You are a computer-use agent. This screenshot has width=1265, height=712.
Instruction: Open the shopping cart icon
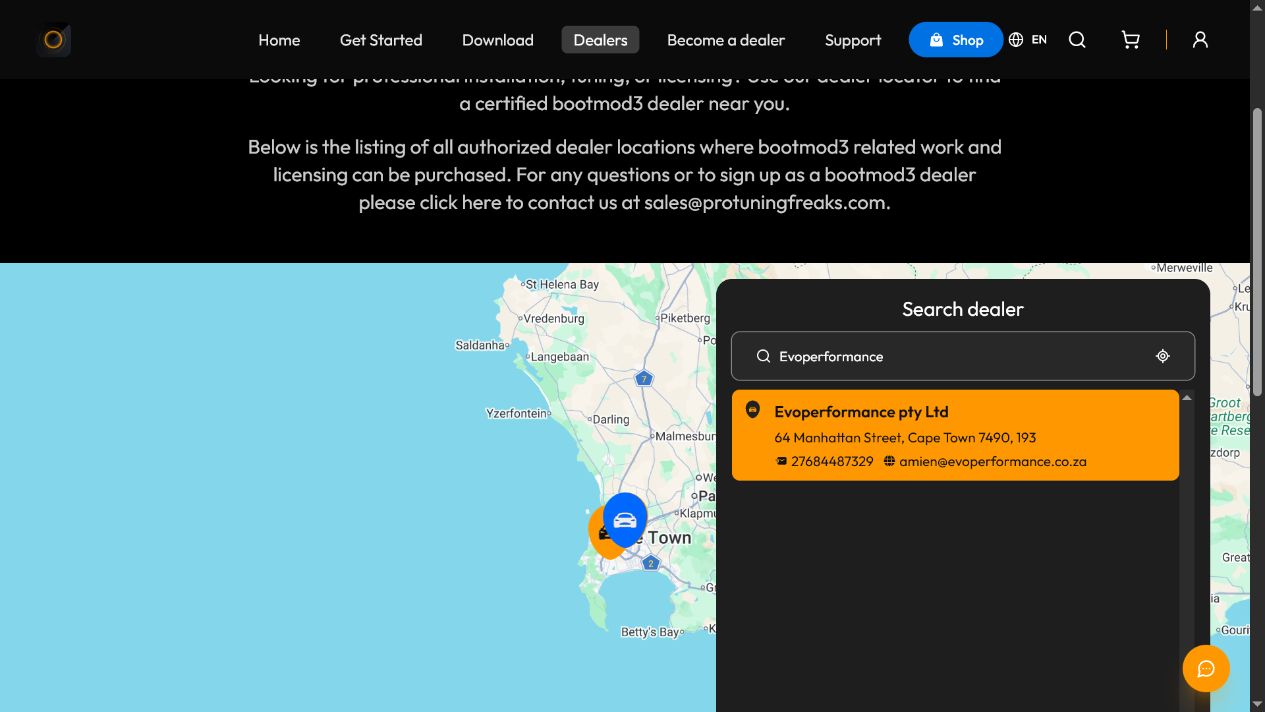[1130, 40]
